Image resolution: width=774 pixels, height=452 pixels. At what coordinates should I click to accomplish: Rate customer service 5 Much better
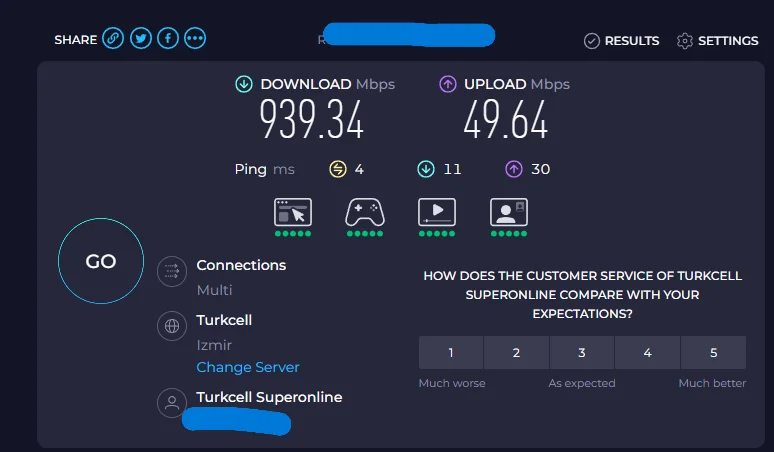coord(713,353)
